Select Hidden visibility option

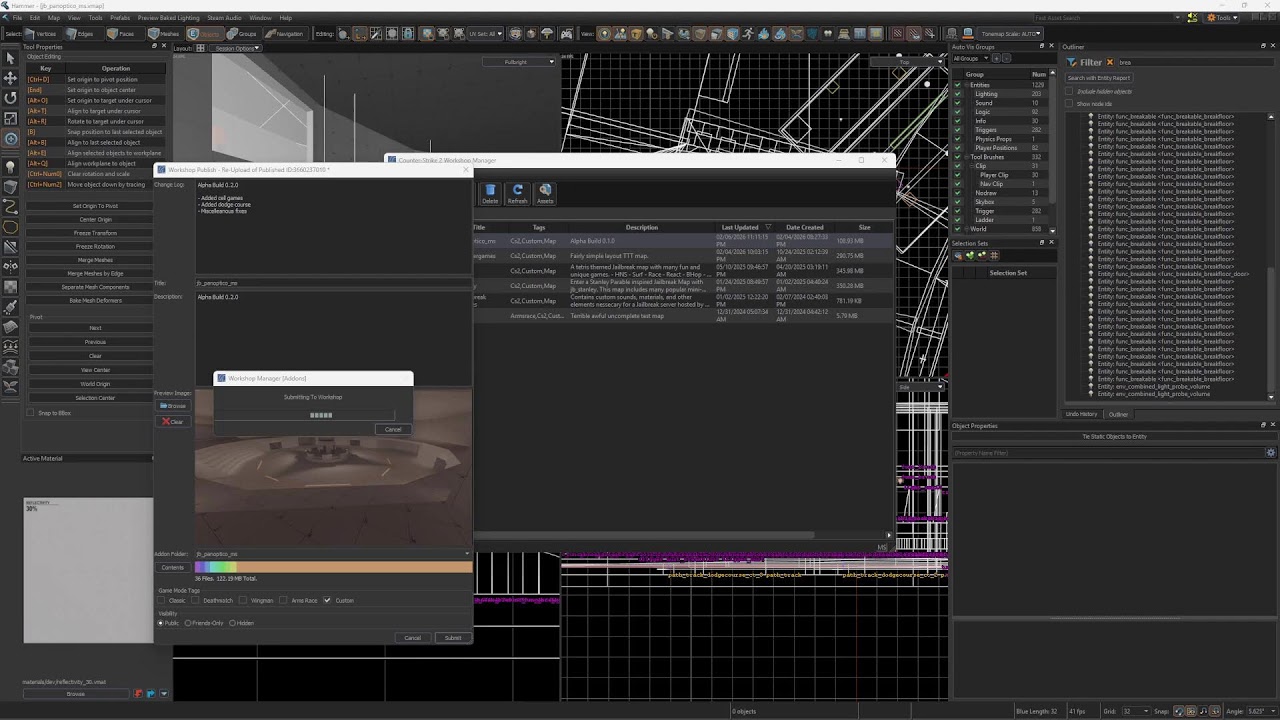coord(233,623)
